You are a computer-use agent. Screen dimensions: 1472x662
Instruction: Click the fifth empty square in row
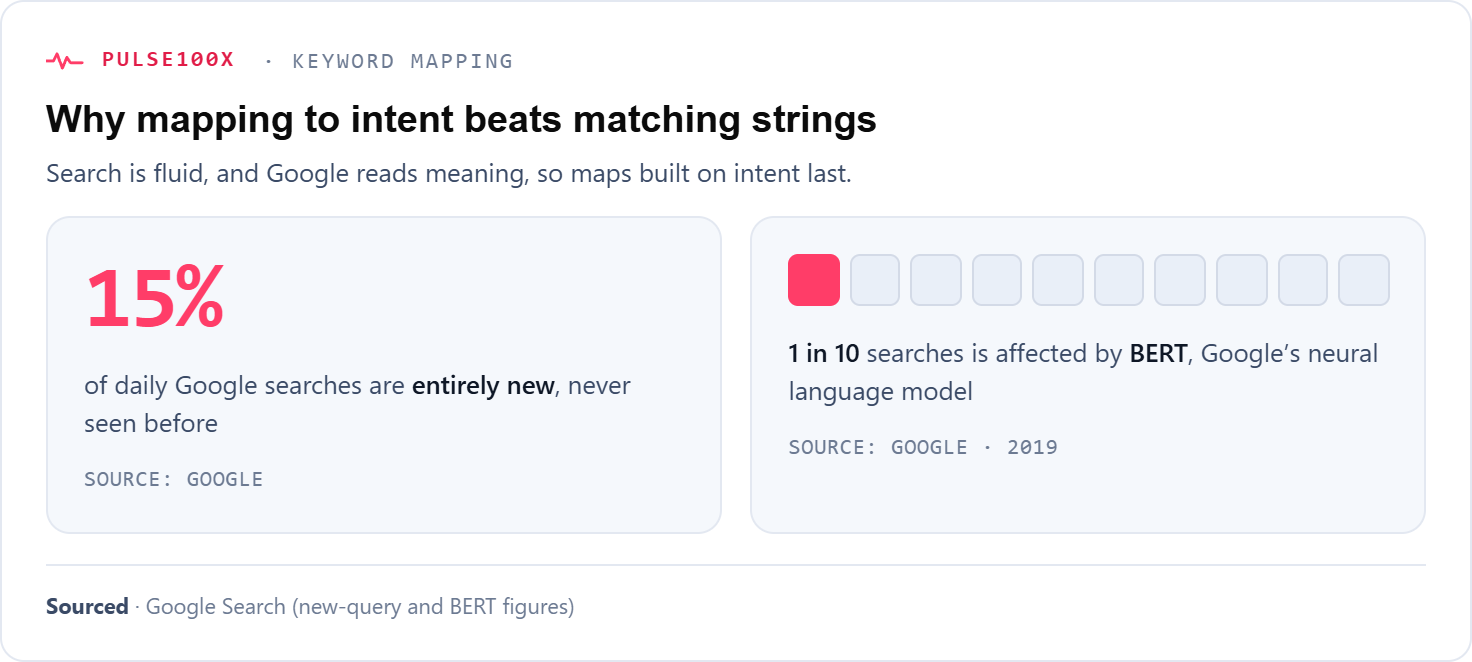(1058, 280)
